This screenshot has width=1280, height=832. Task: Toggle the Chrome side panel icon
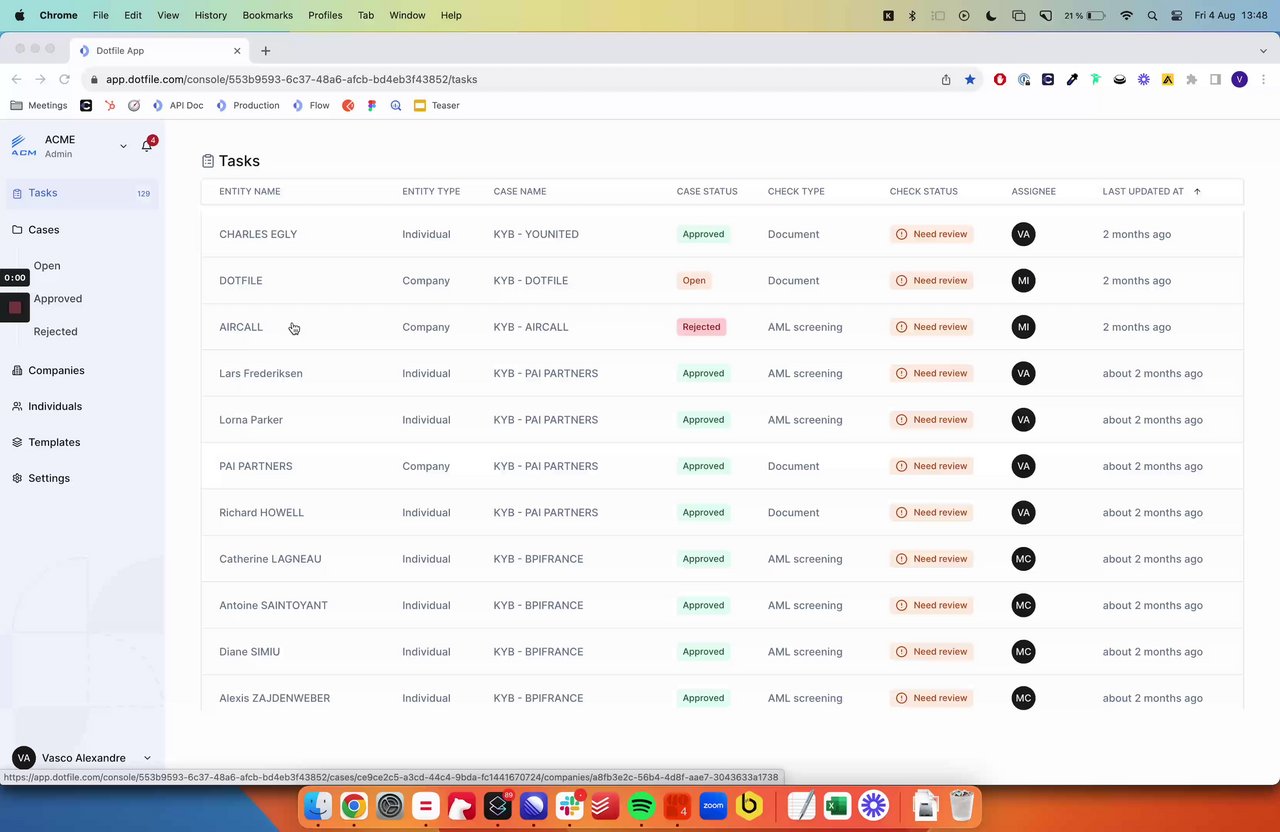1215,79
